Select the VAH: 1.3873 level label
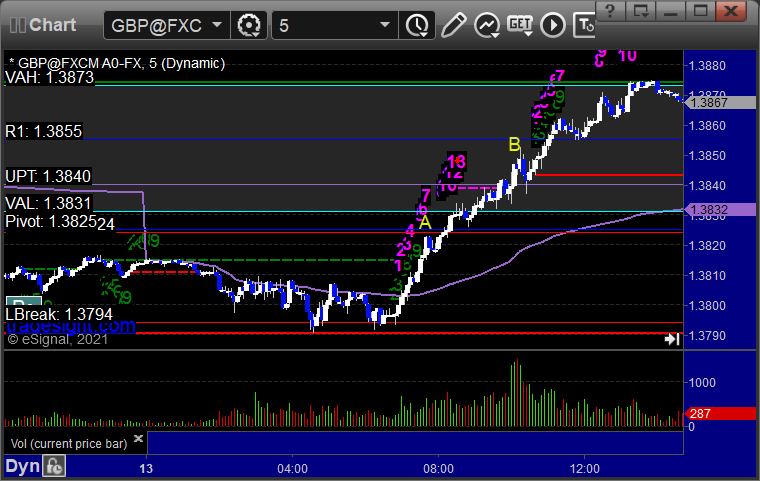Viewport: 760px width, 481px height. pyautogui.click(x=49, y=78)
